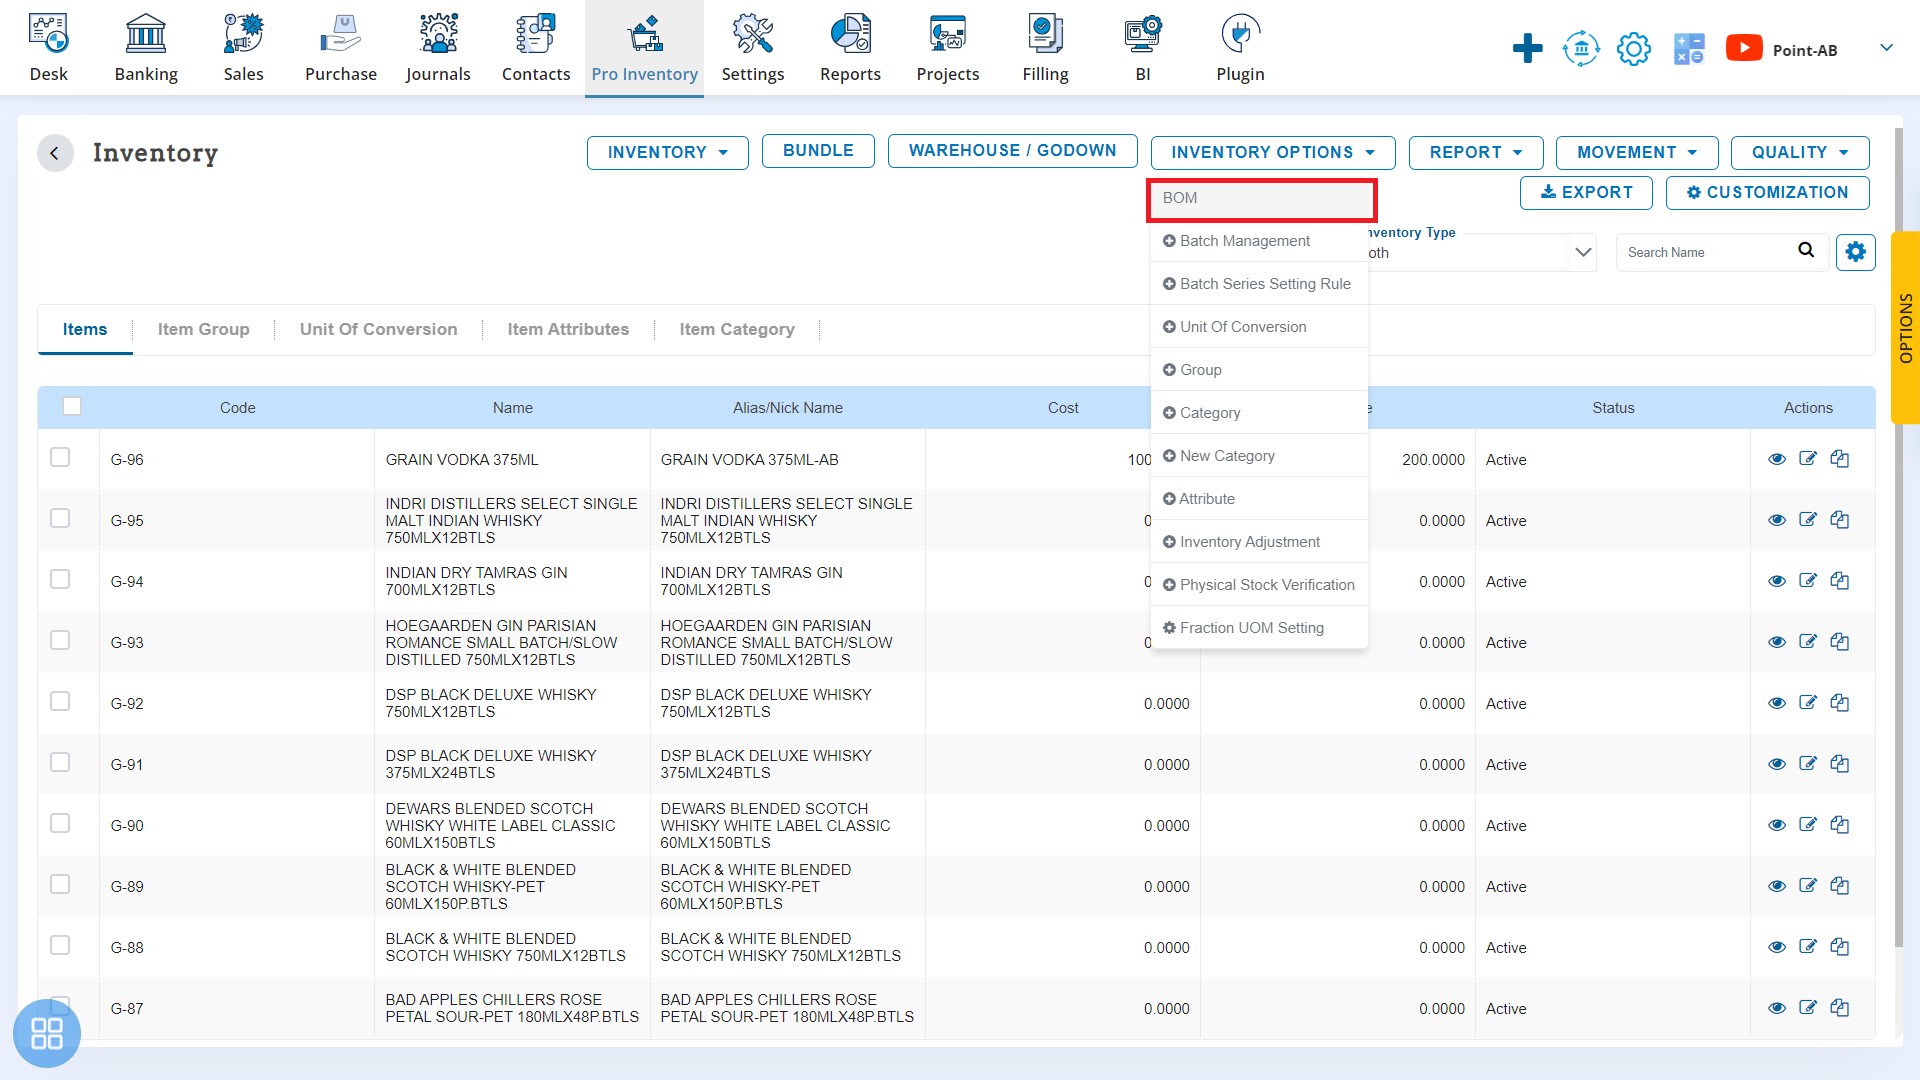Expand the Movement dropdown menu
The width and height of the screenshot is (1920, 1080).
(x=1635, y=152)
